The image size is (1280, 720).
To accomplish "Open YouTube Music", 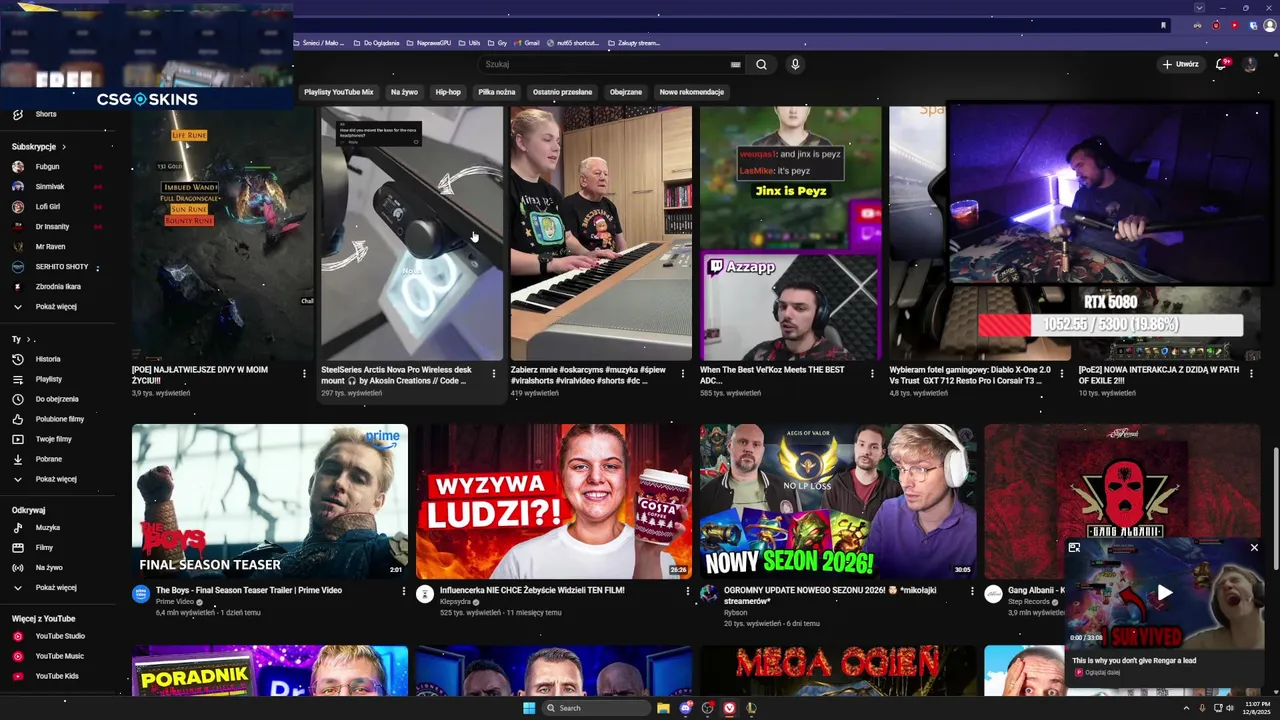I will point(60,656).
